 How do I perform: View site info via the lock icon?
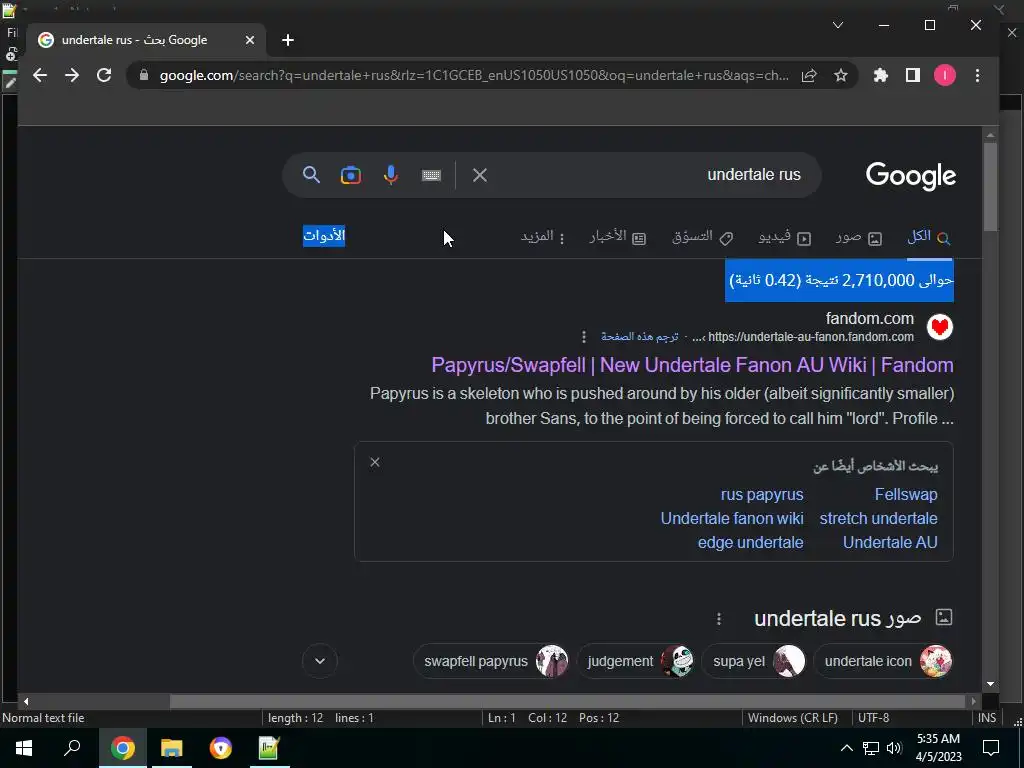click(x=144, y=75)
